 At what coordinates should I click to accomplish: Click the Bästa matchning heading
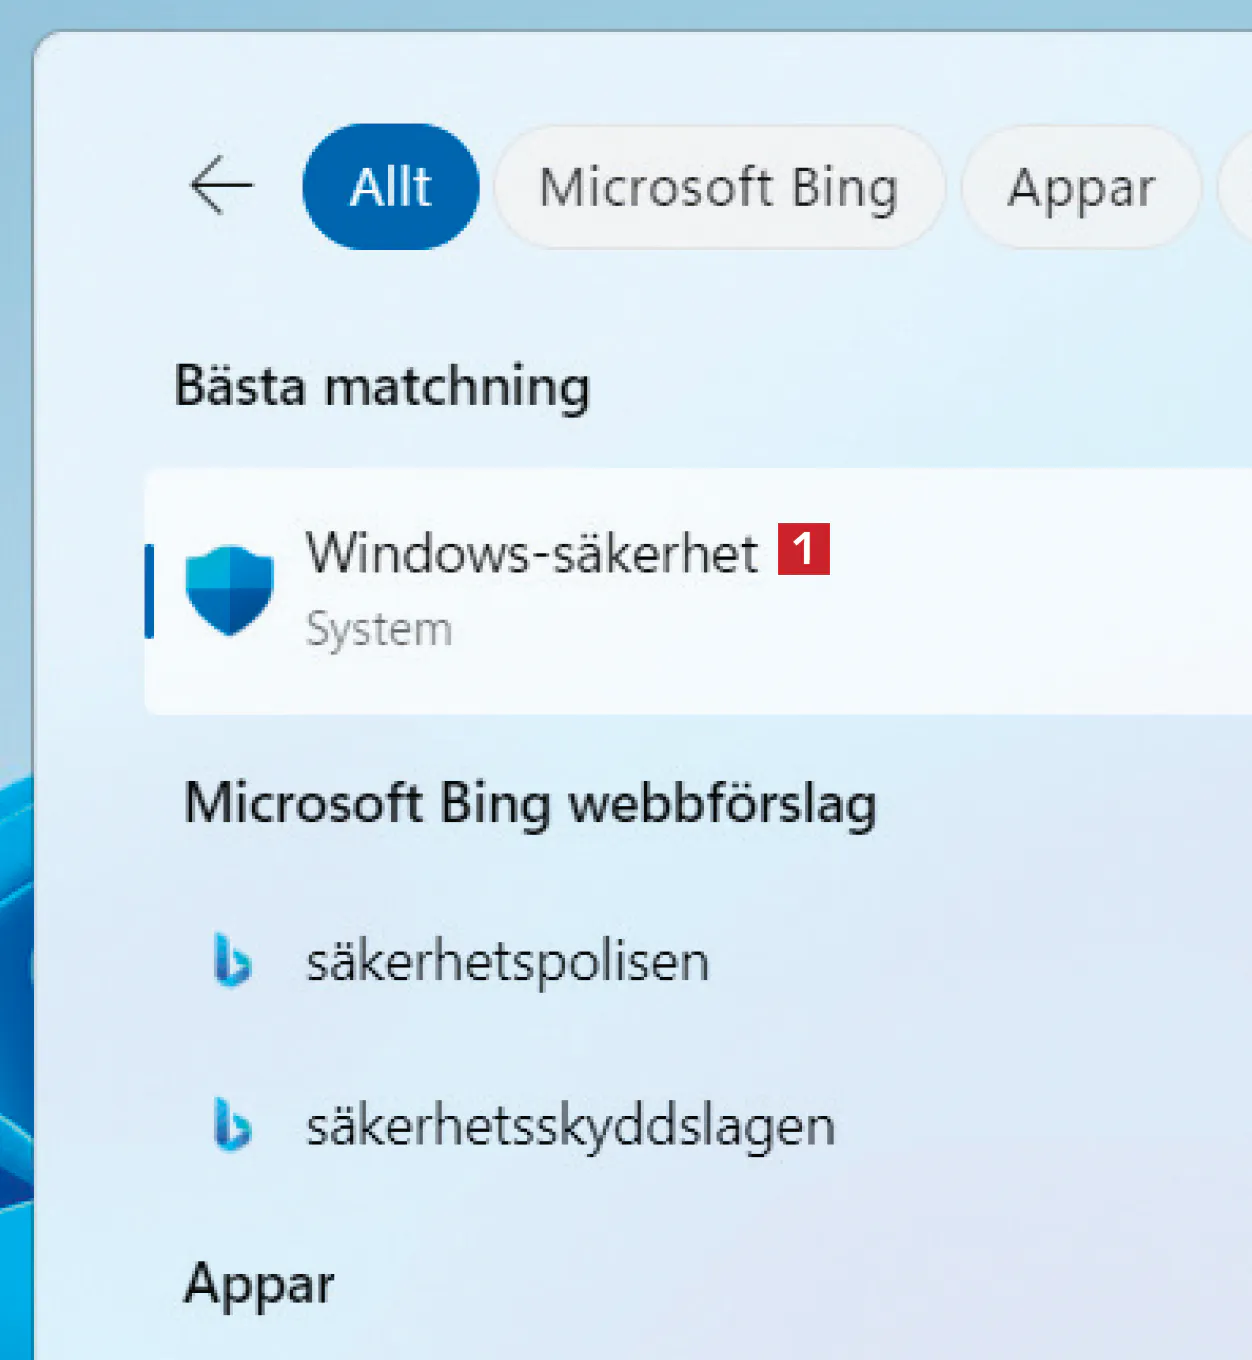[x=382, y=387]
